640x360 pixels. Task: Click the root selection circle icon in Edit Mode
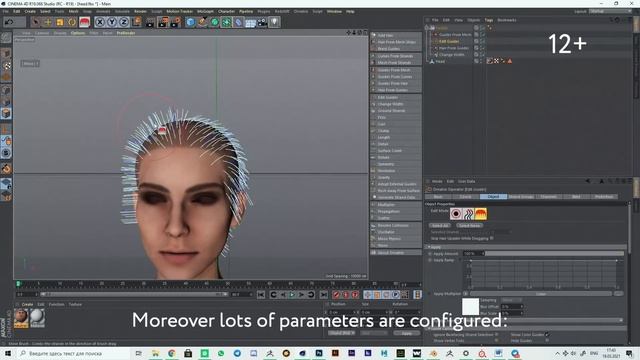(x=456, y=214)
